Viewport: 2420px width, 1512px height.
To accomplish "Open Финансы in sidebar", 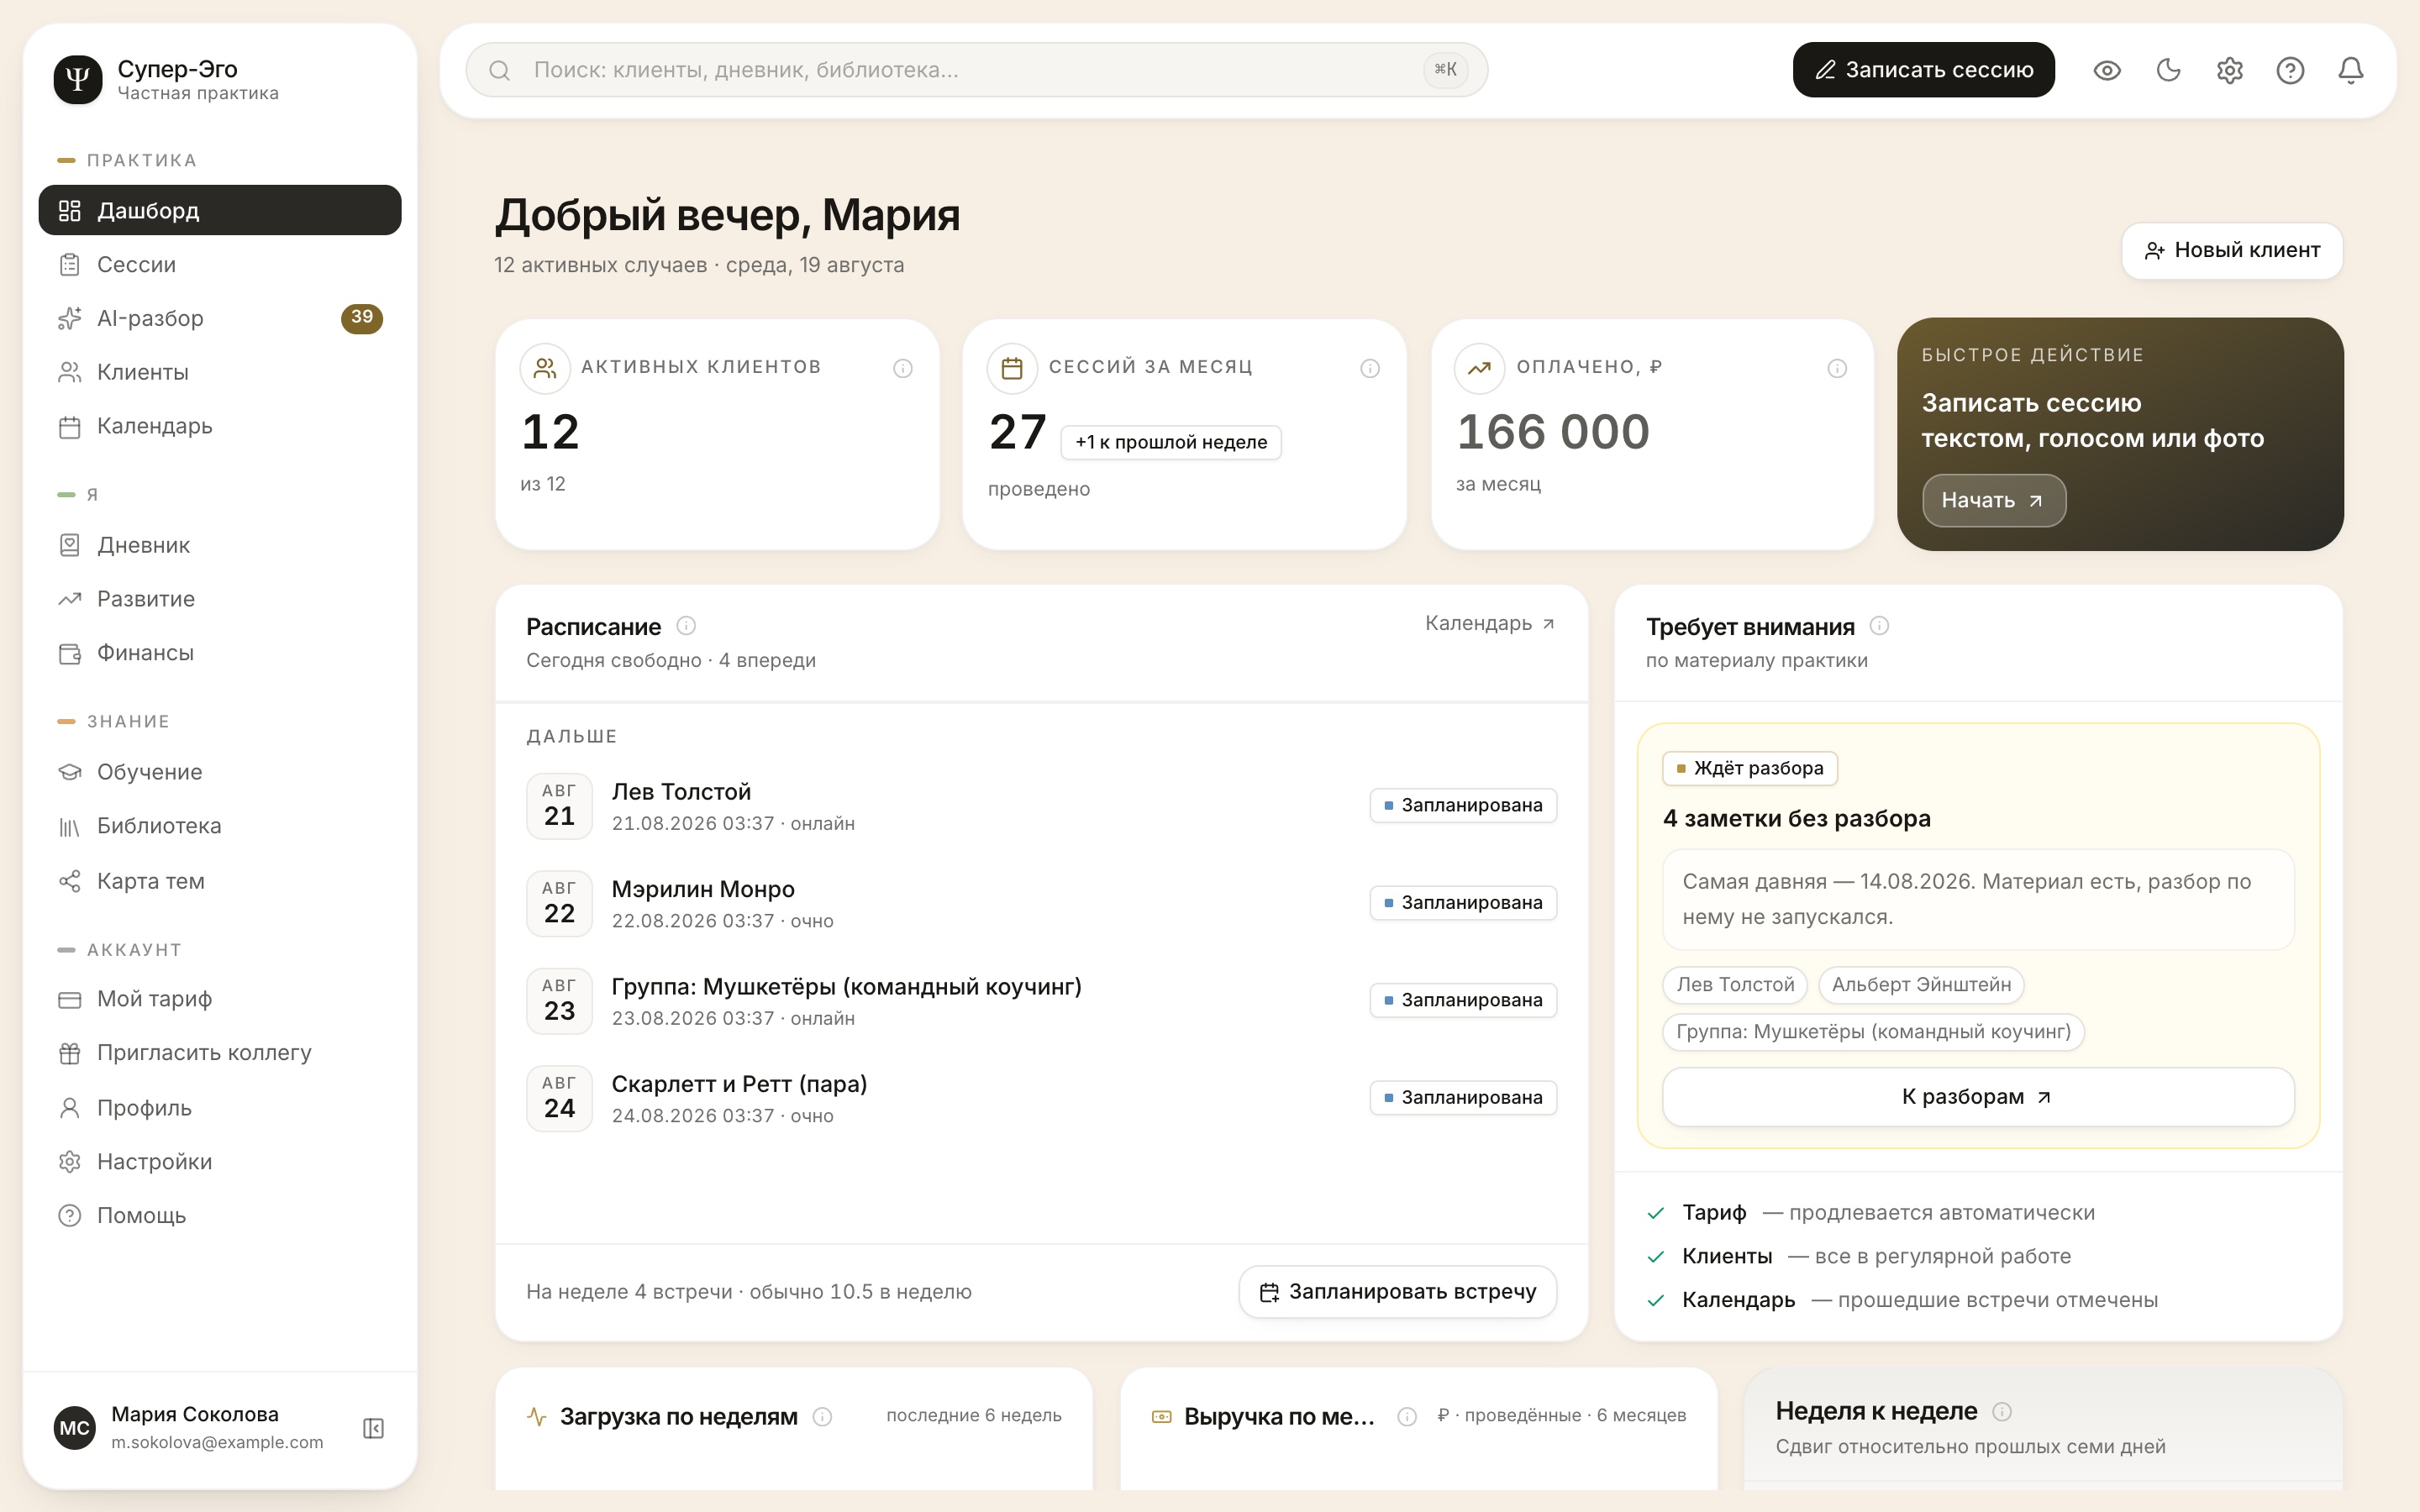I will coord(220,653).
